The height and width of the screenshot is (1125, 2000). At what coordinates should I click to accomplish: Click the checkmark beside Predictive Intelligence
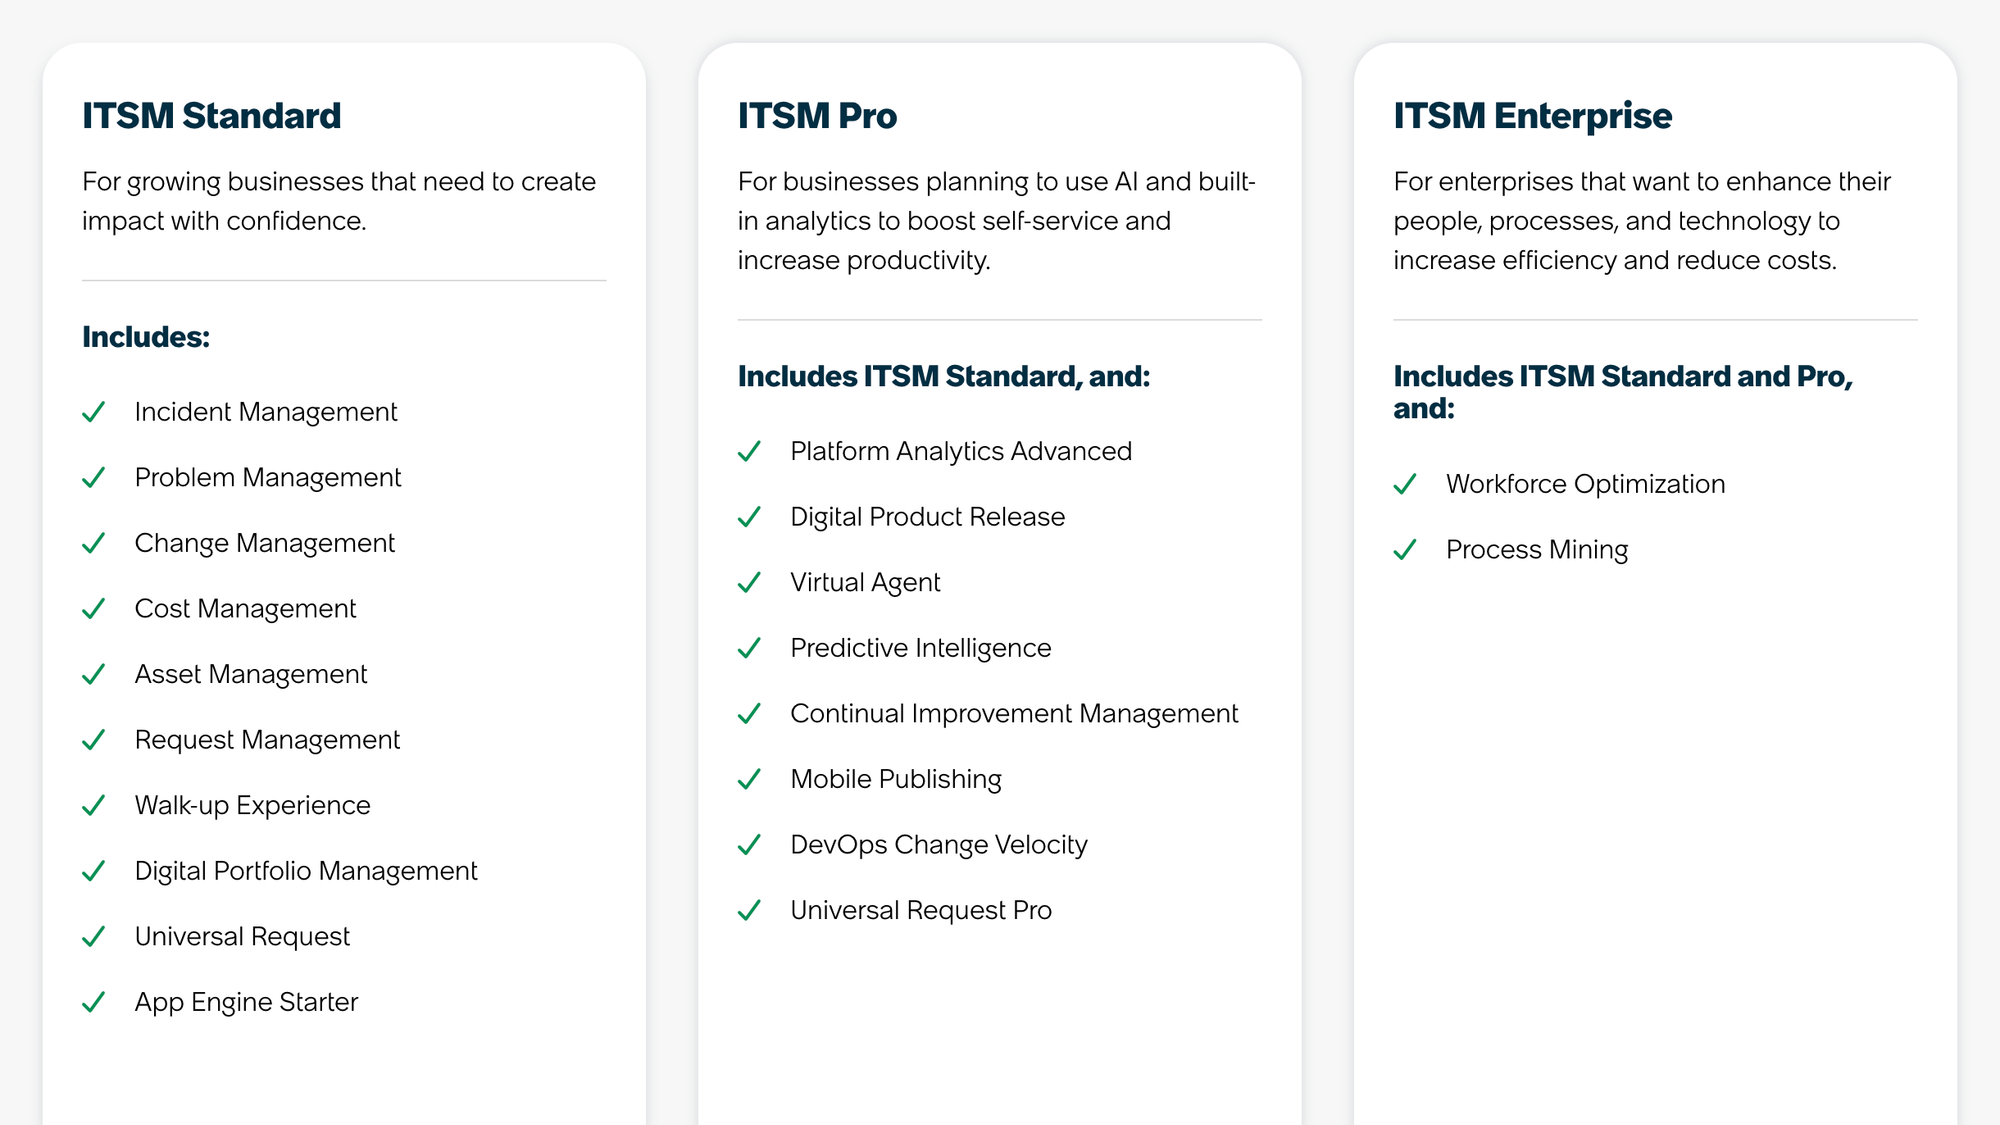[750, 648]
